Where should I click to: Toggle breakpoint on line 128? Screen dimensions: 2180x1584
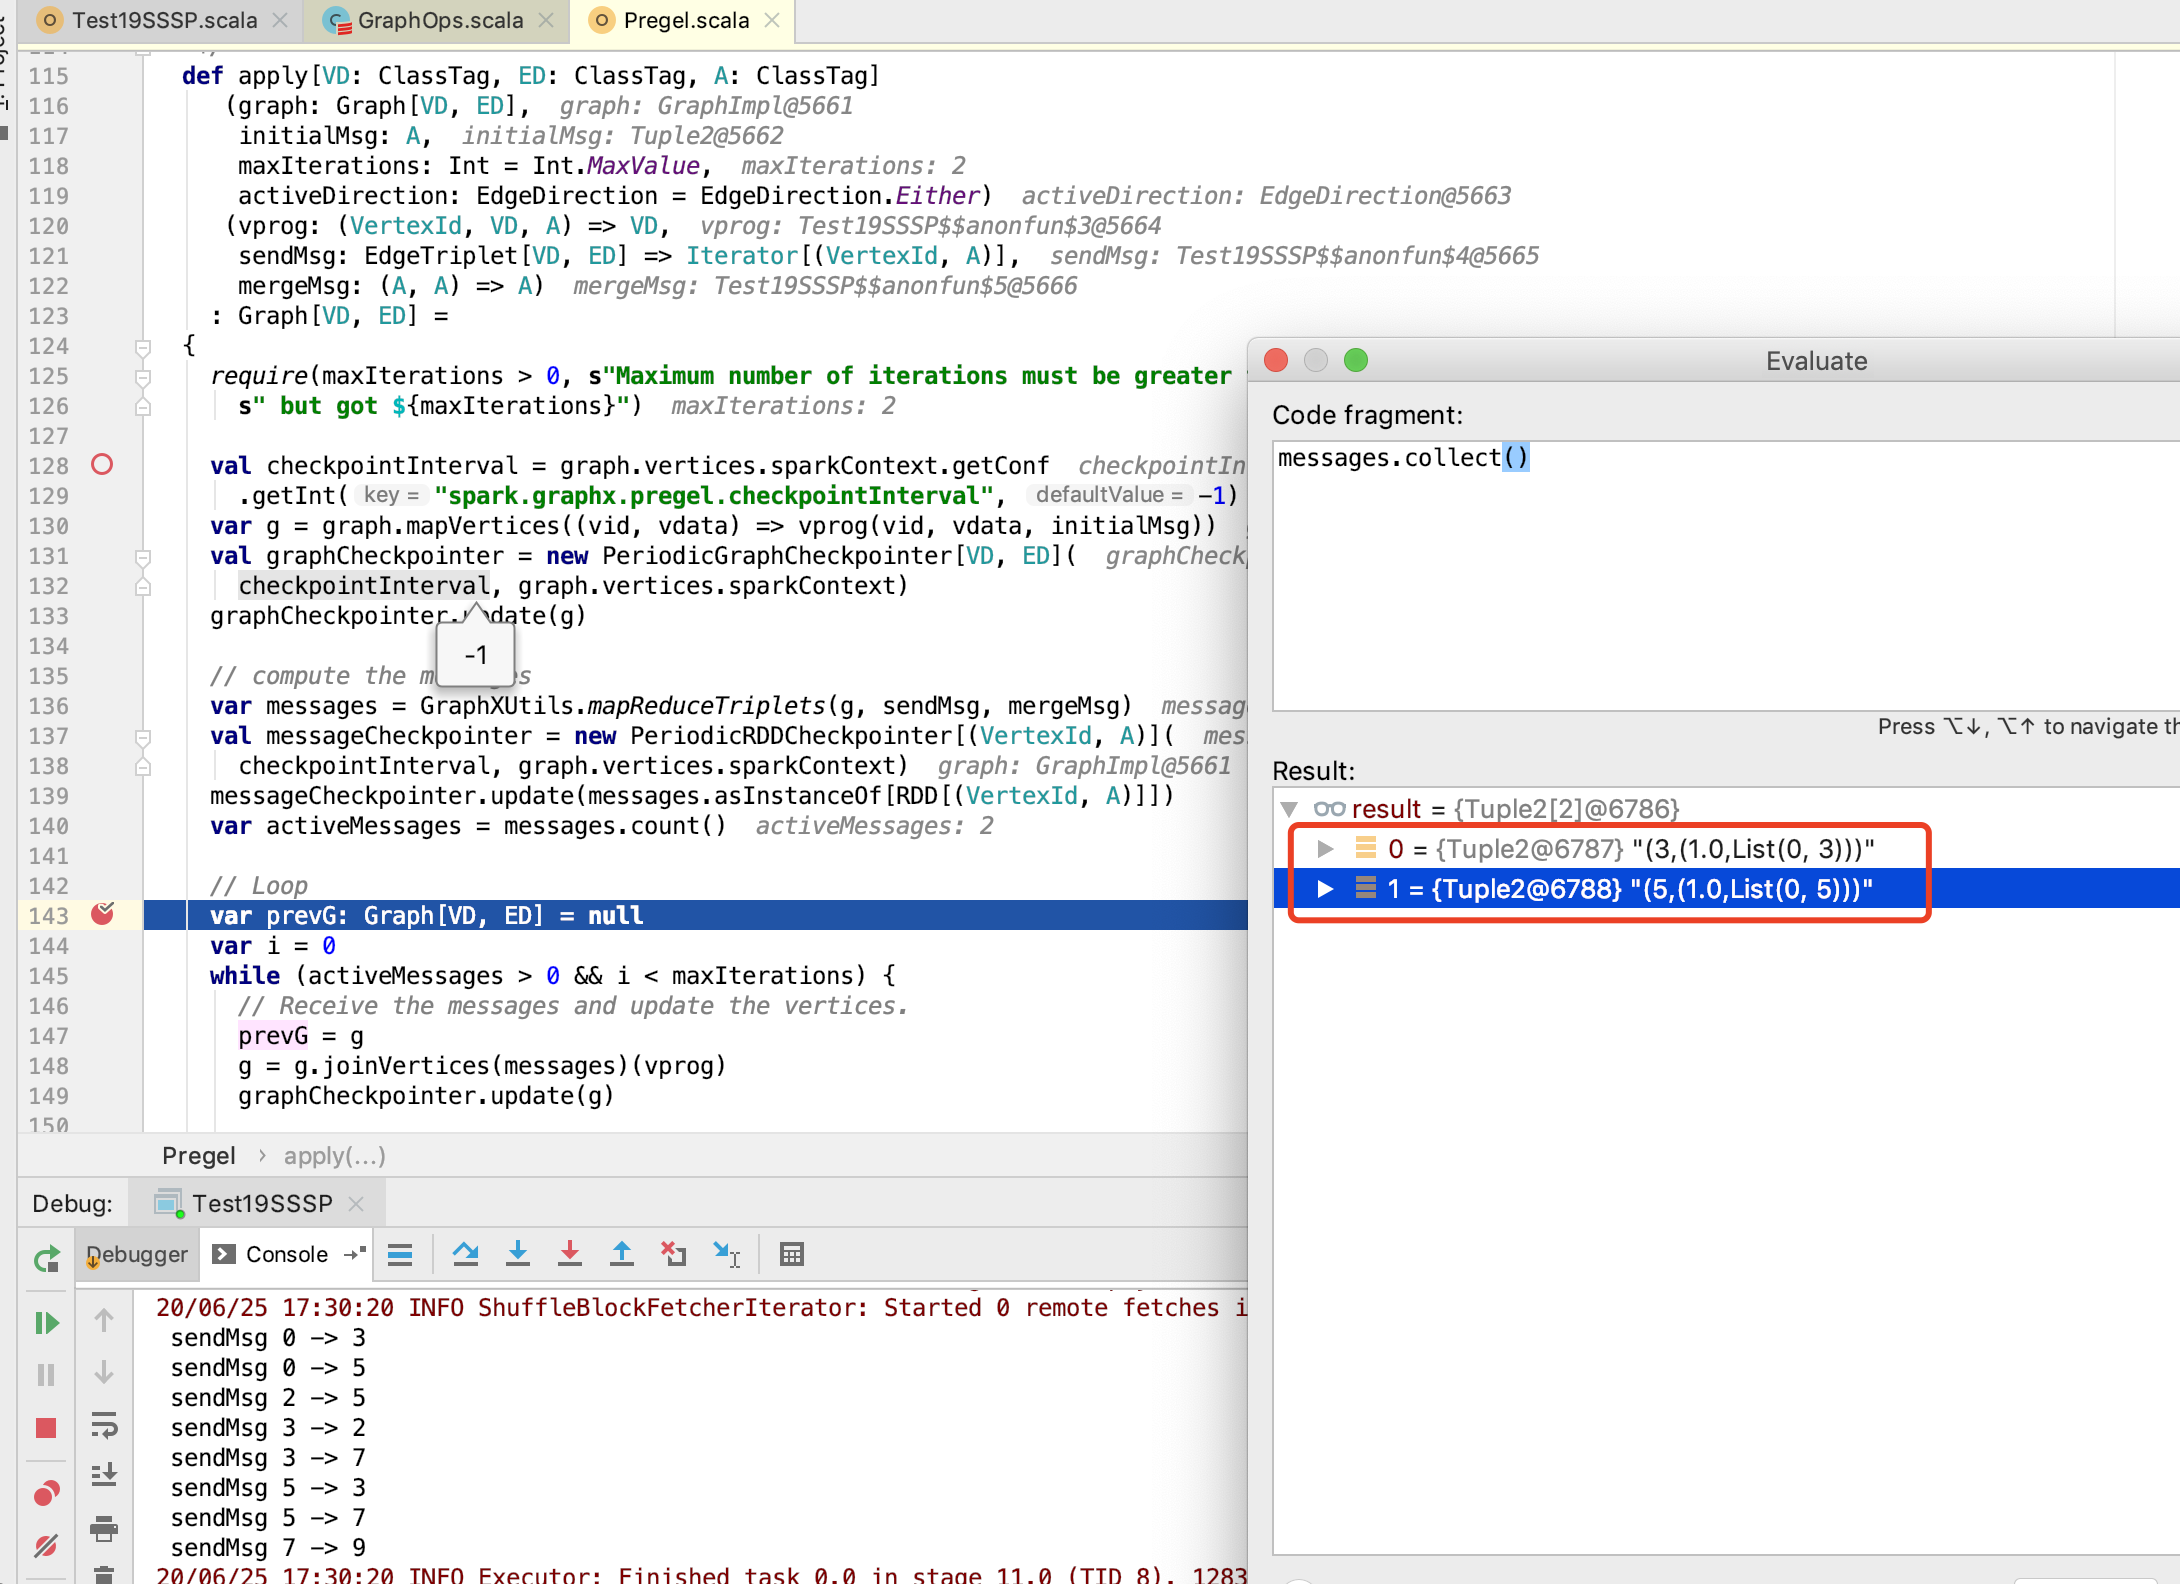tap(102, 464)
